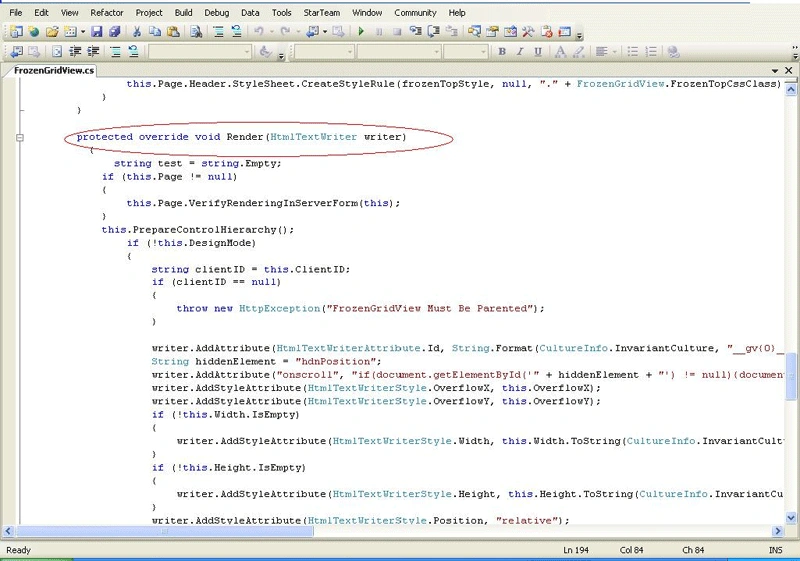Click the New Web Site globe icon
This screenshot has width=800, height=561.
point(34,32)
